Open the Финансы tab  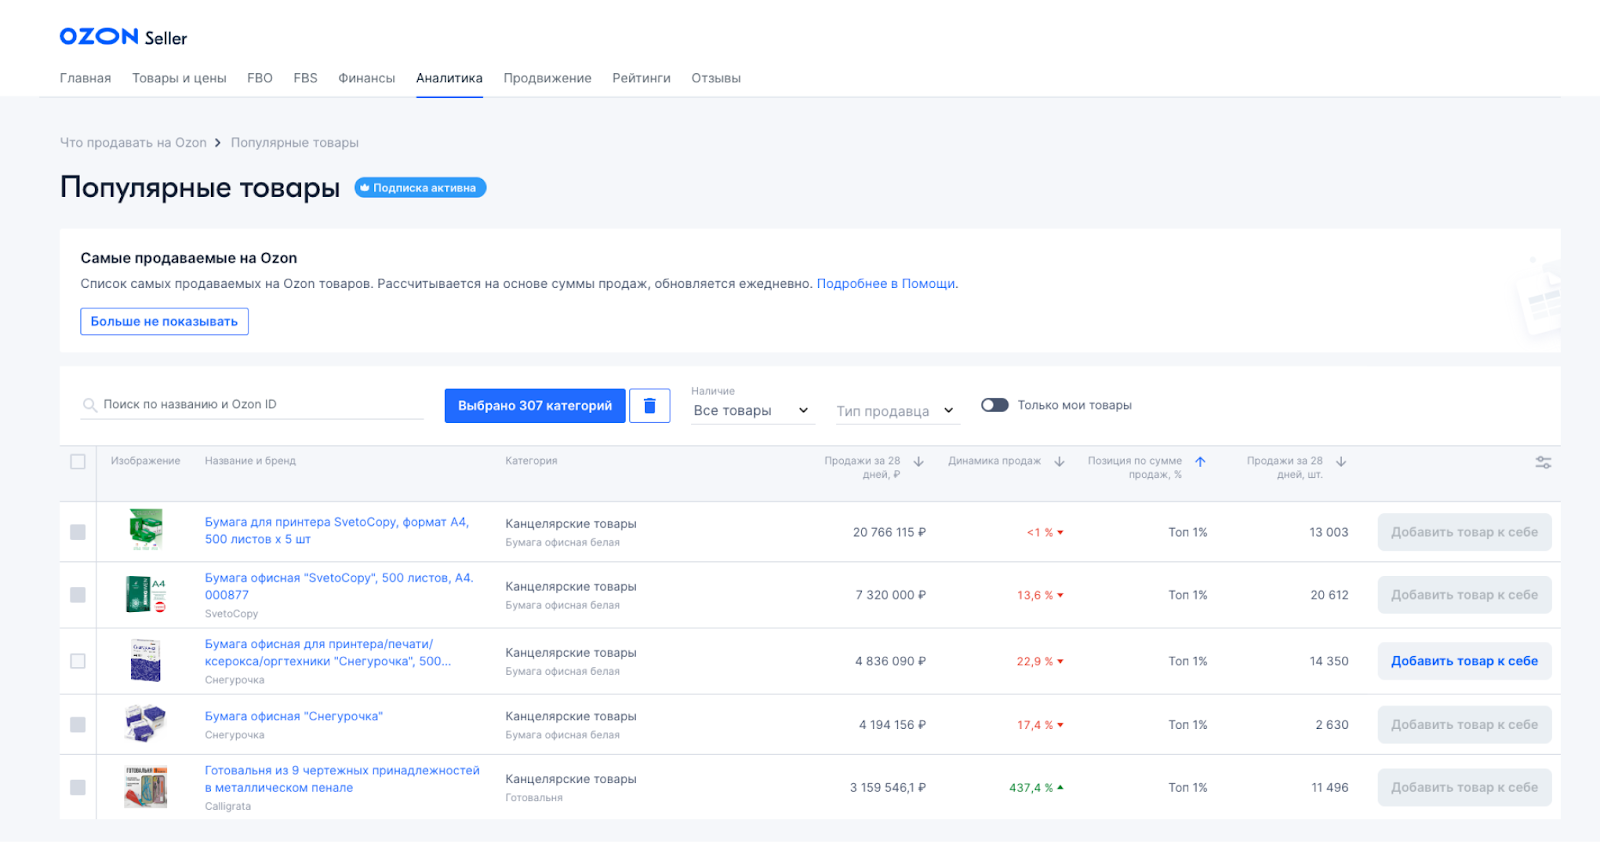[367, 78]
